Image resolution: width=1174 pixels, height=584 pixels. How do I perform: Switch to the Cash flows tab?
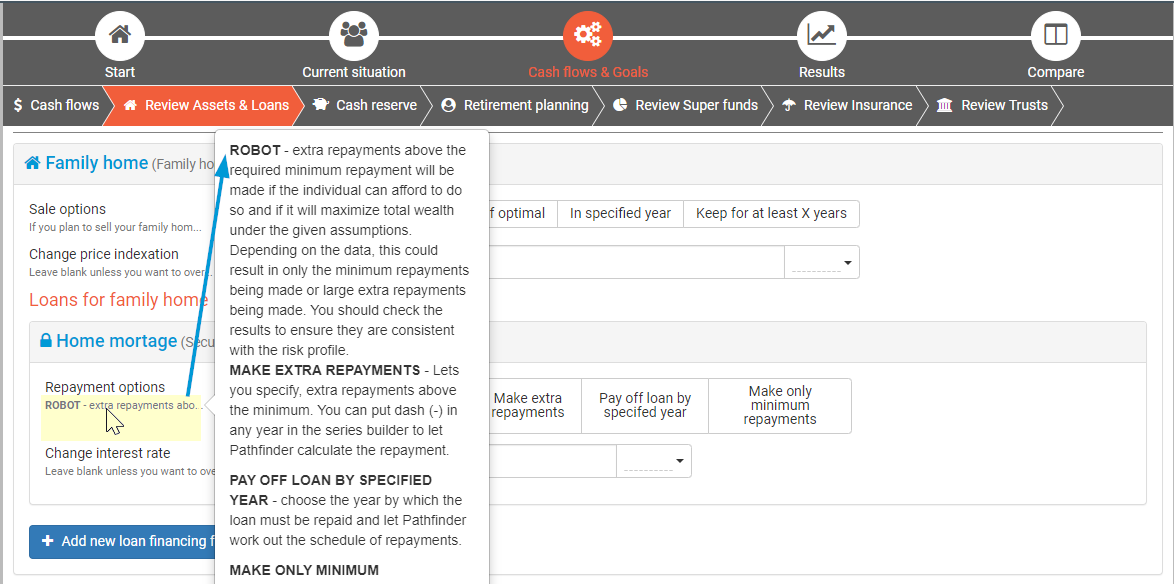pos(56,105)
